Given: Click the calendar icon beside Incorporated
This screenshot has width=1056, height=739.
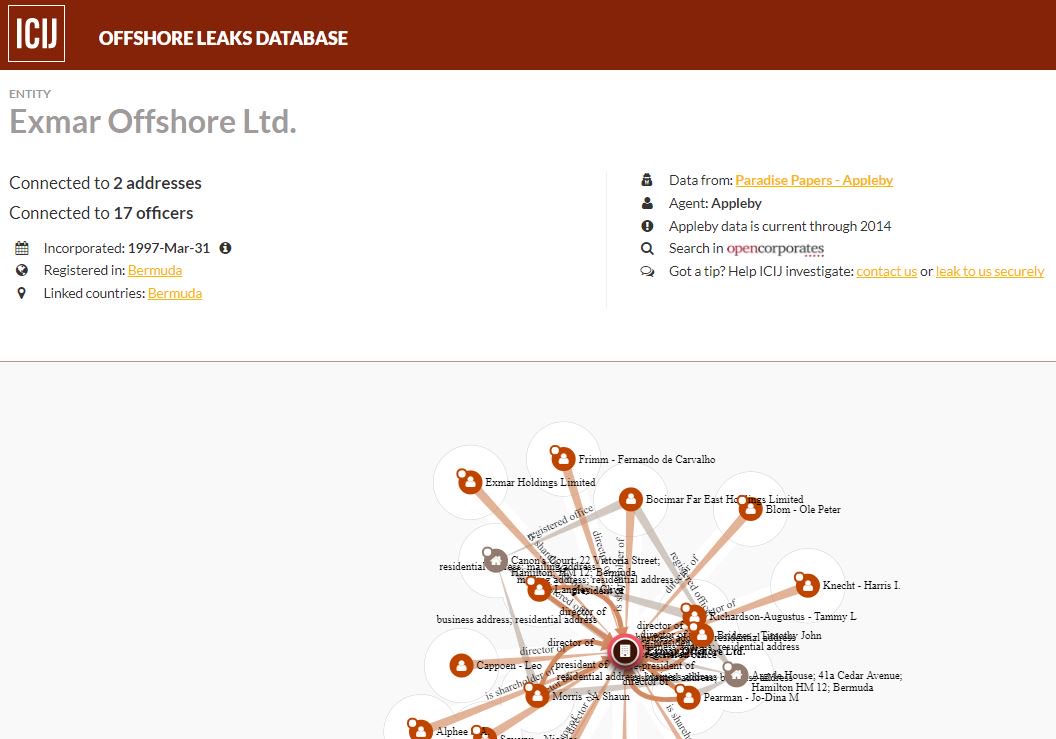Looking at the screenshot, I should pos(22,248).
